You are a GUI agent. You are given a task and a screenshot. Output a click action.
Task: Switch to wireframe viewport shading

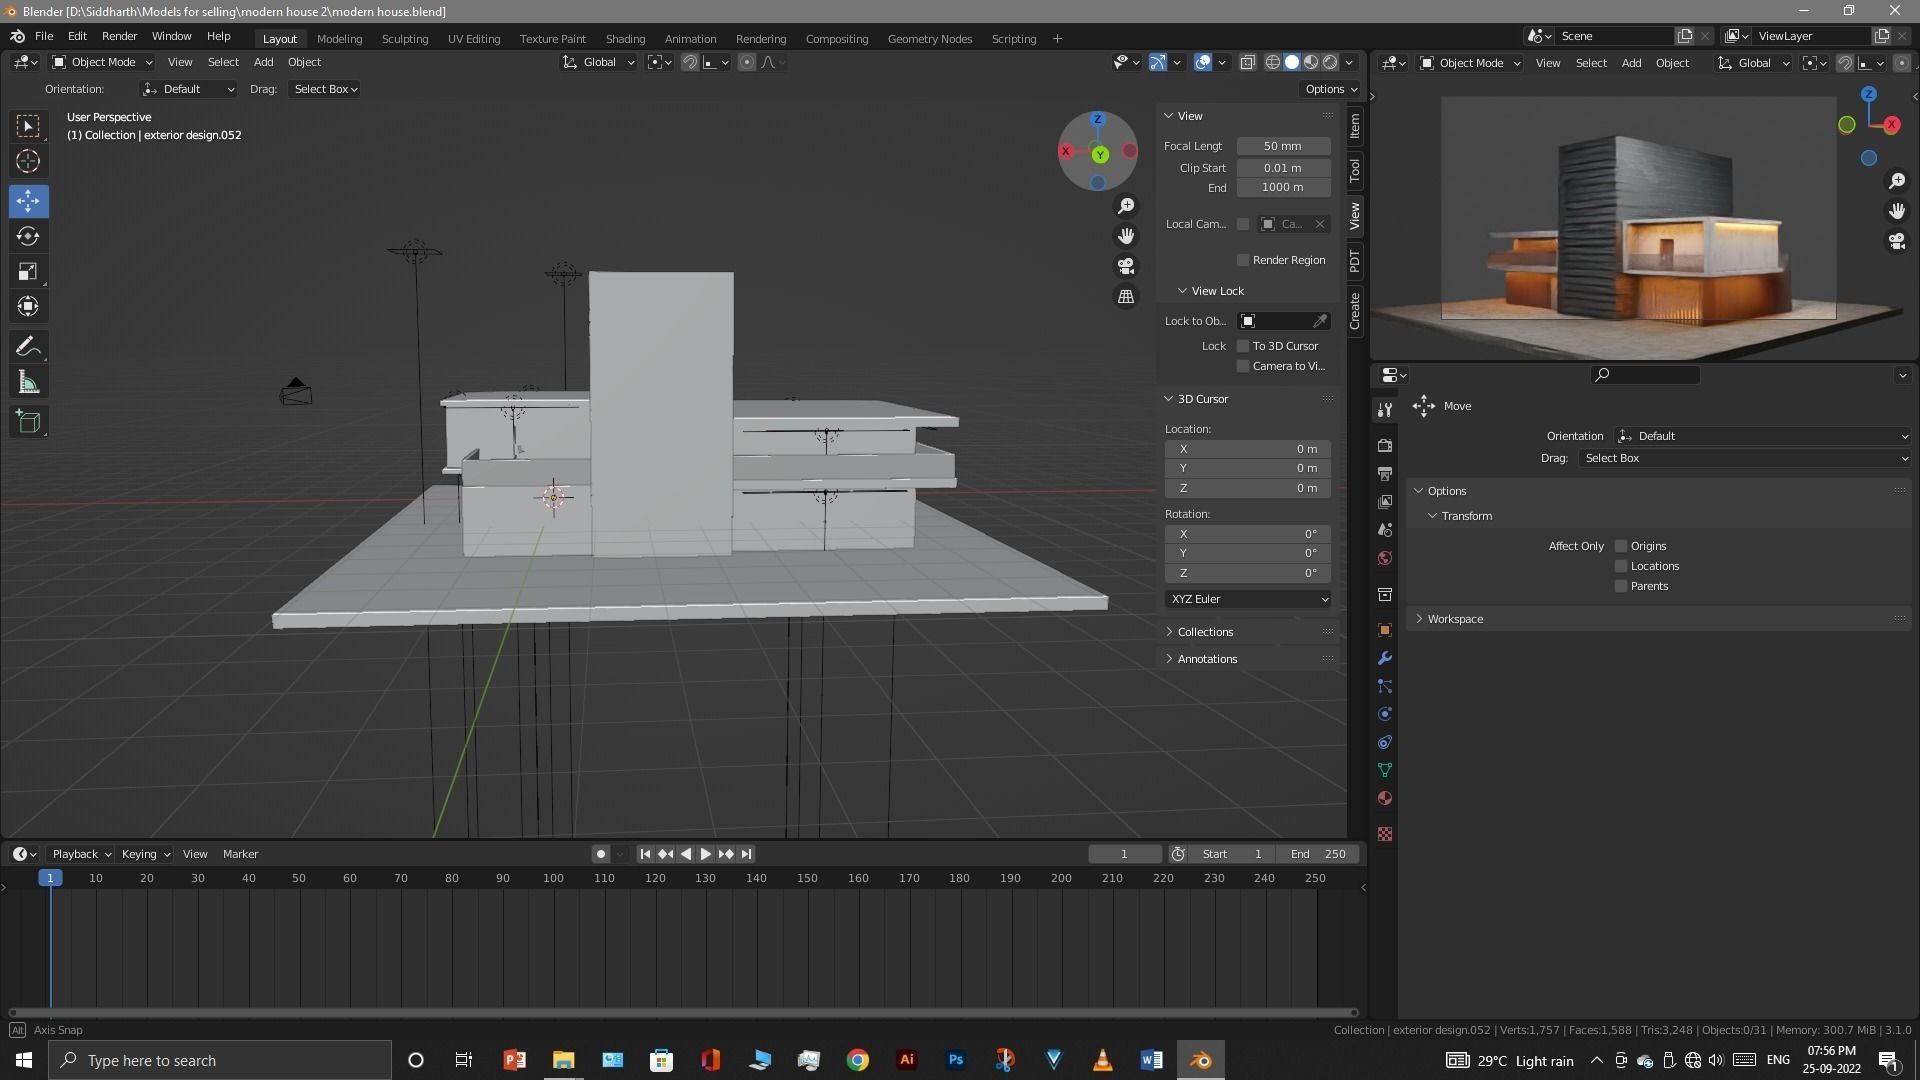click(x=1273, y=62)
